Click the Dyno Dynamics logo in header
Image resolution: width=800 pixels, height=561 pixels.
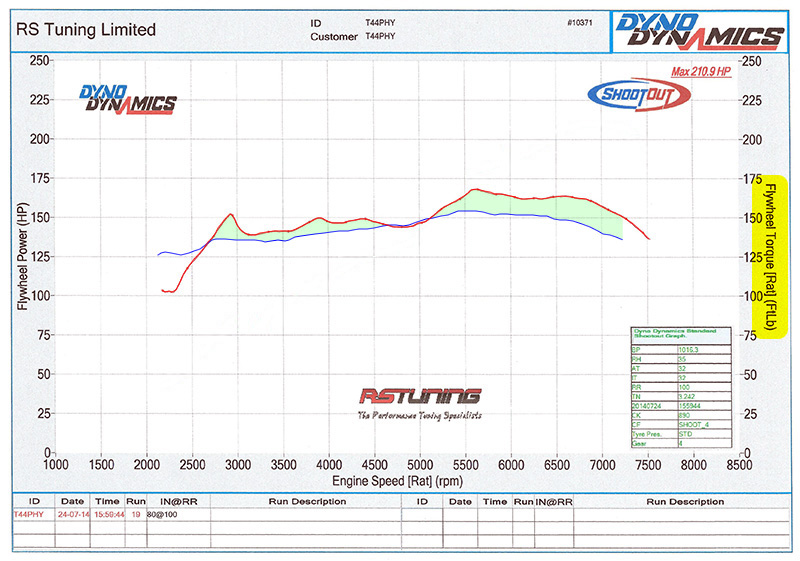coord(698,29)
